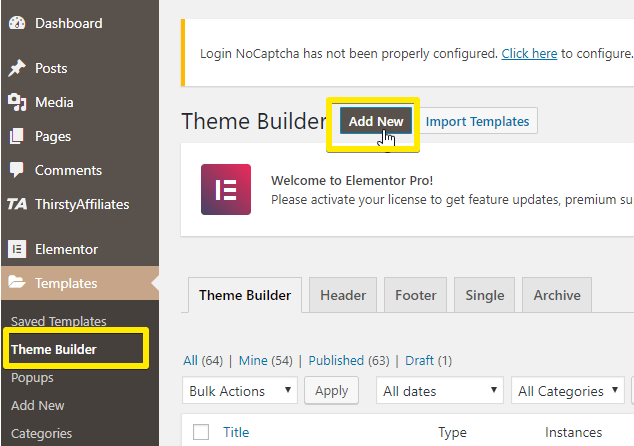Click the Instances column header
The height and width of the screenshot is (446, 634).
pyautogui.click(x=573, y=432)
